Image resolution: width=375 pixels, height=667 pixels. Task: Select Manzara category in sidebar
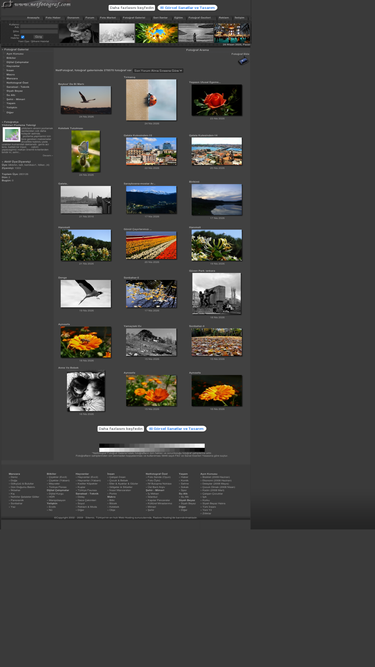tap(12, 78)
